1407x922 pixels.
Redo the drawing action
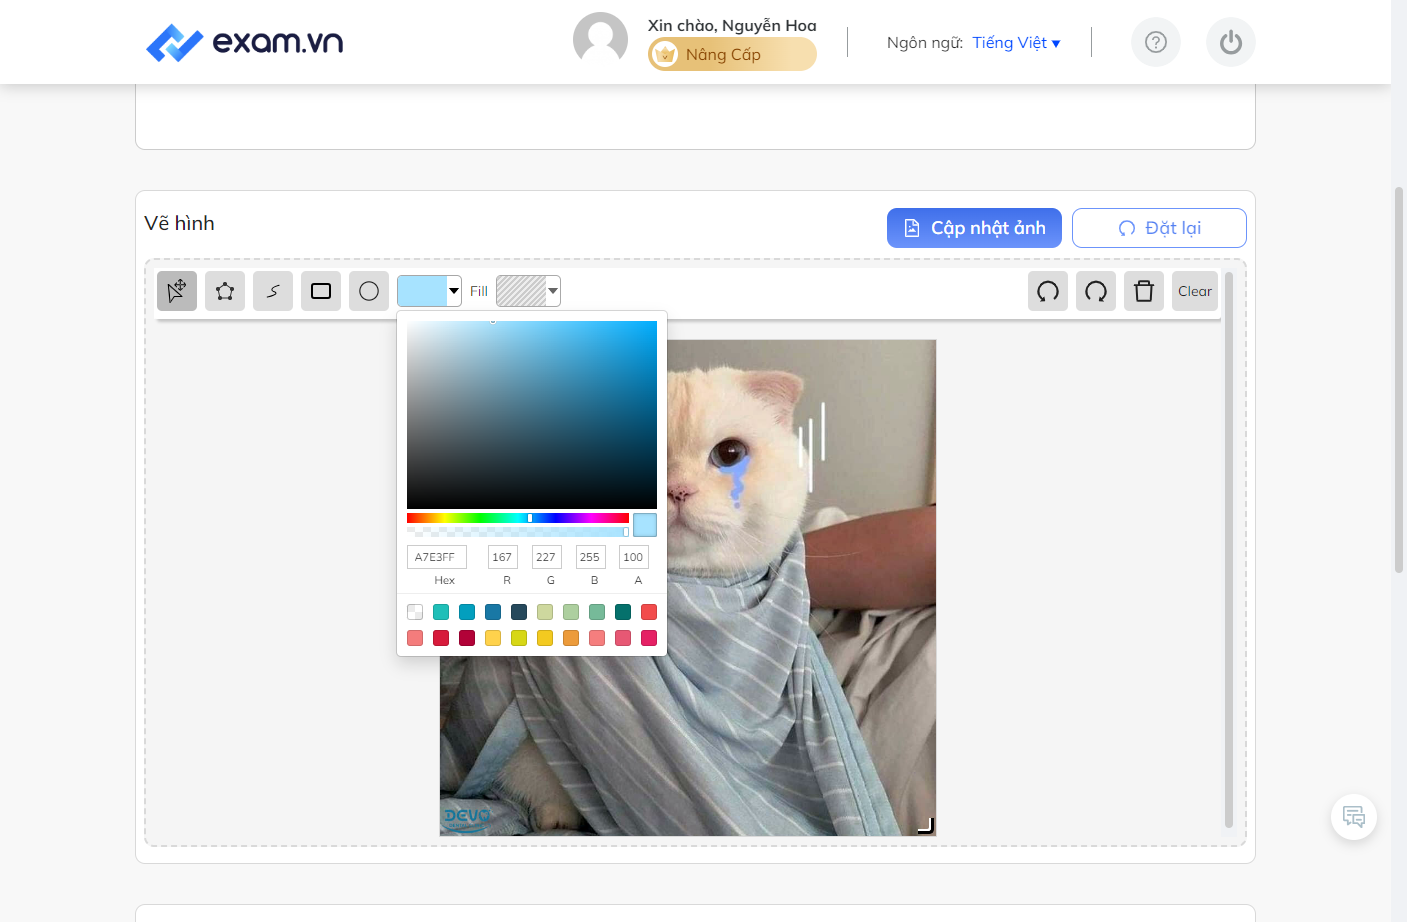click(x=1096, y=291)
